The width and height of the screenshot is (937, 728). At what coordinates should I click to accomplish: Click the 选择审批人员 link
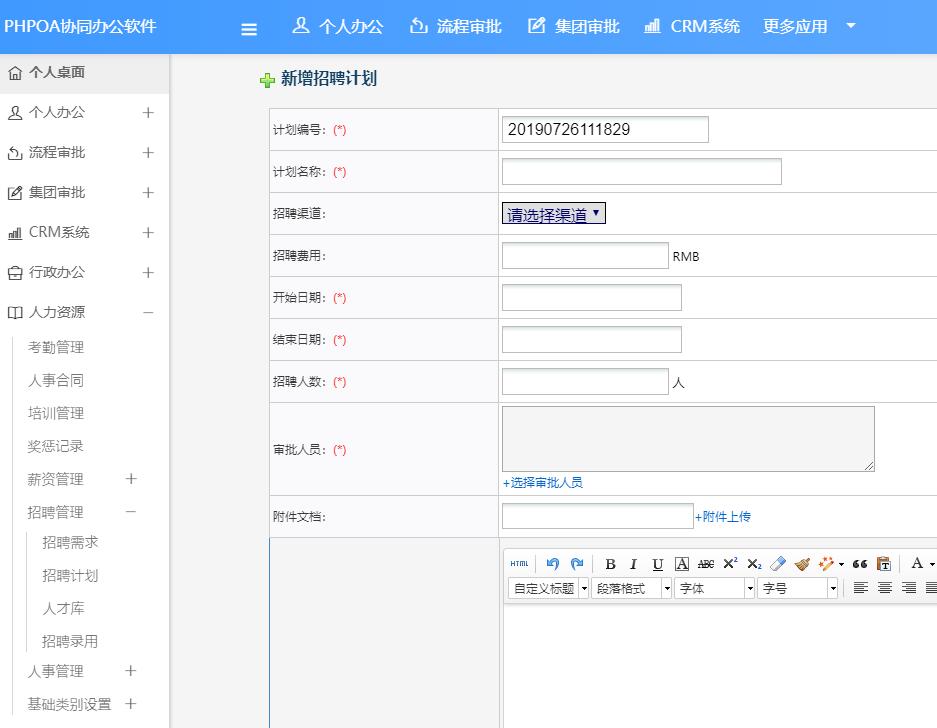pos(546,482)
